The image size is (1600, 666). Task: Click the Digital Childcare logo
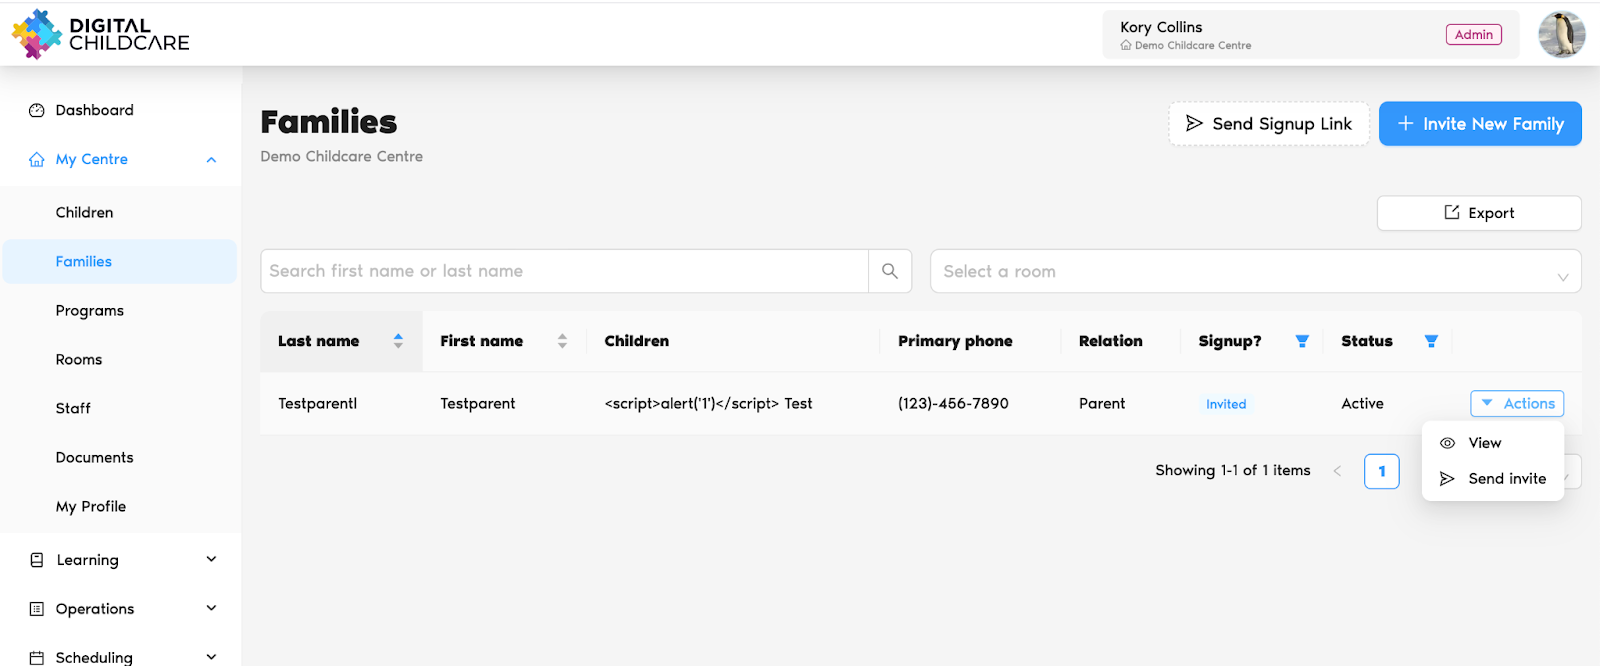tap(100, 34)
